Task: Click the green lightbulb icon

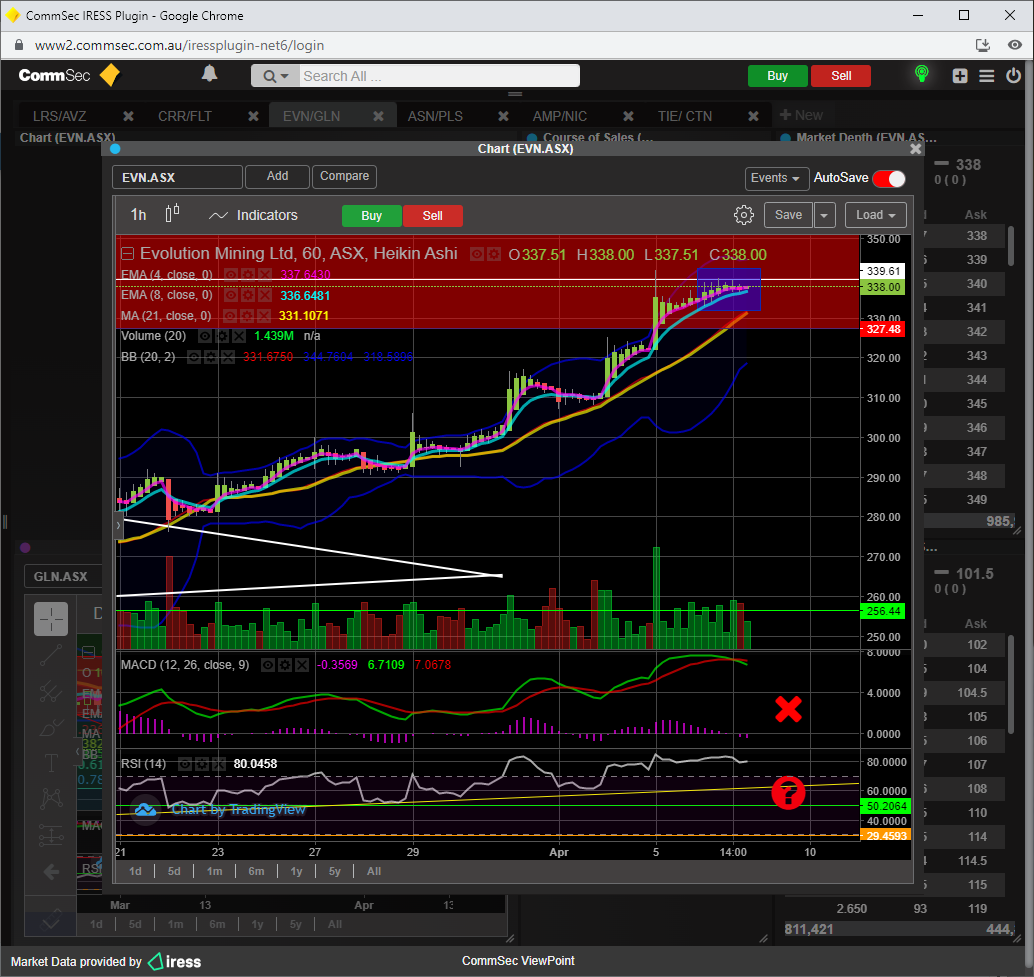Action: [922, 75]
